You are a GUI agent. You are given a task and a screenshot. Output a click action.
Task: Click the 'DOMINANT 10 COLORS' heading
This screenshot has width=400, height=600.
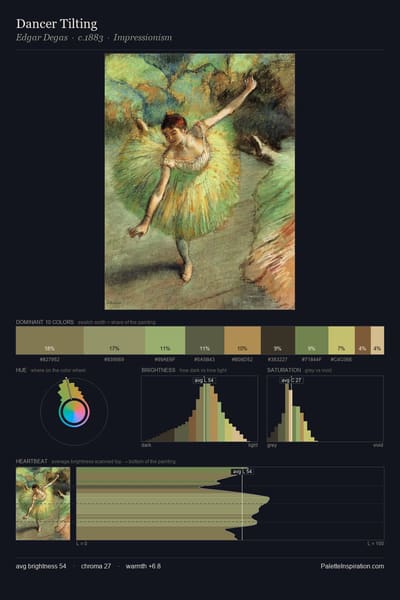tap(45, 322)
